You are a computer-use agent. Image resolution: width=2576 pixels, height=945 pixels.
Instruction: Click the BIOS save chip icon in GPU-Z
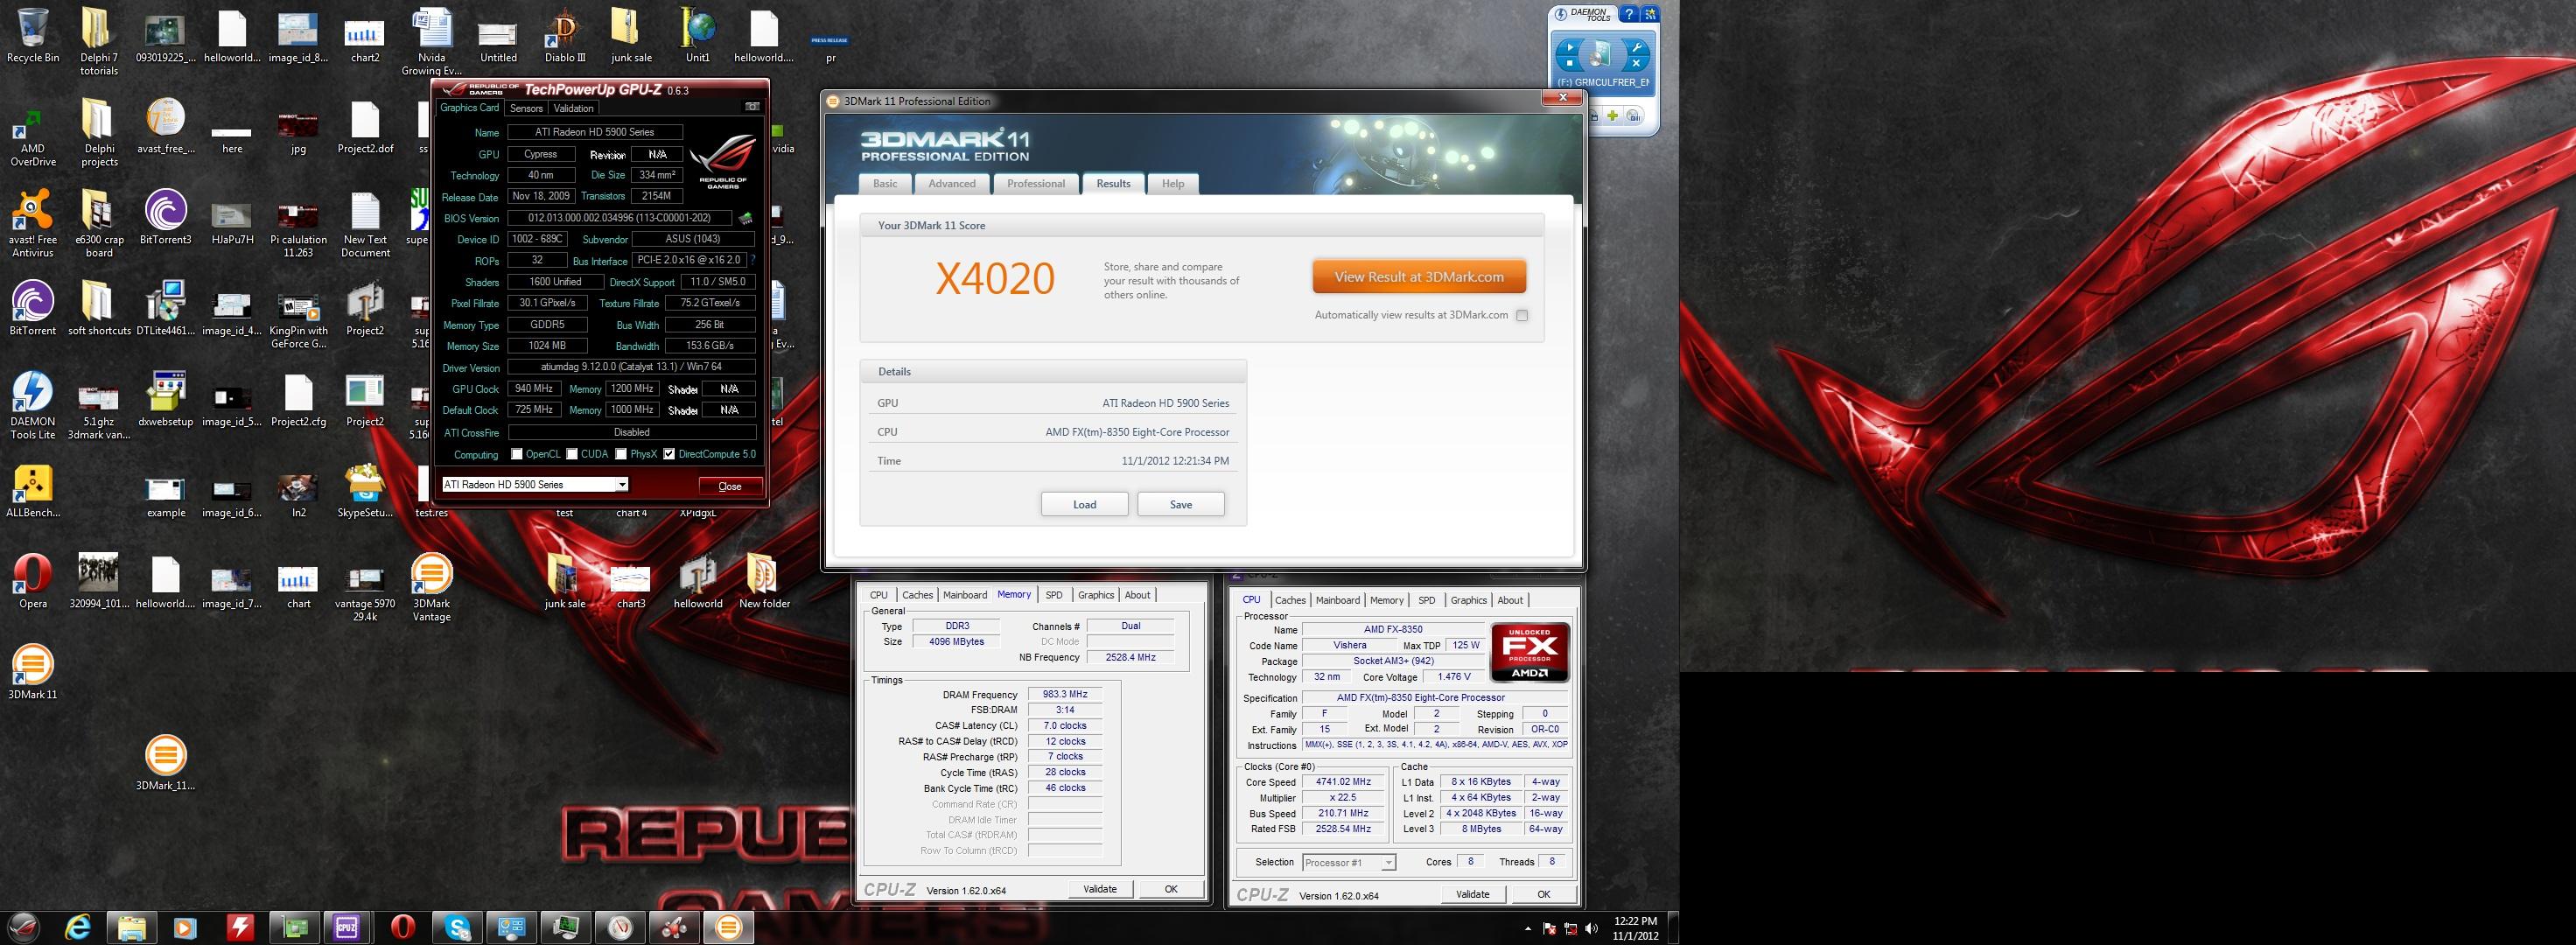click(x=745, y=218)
